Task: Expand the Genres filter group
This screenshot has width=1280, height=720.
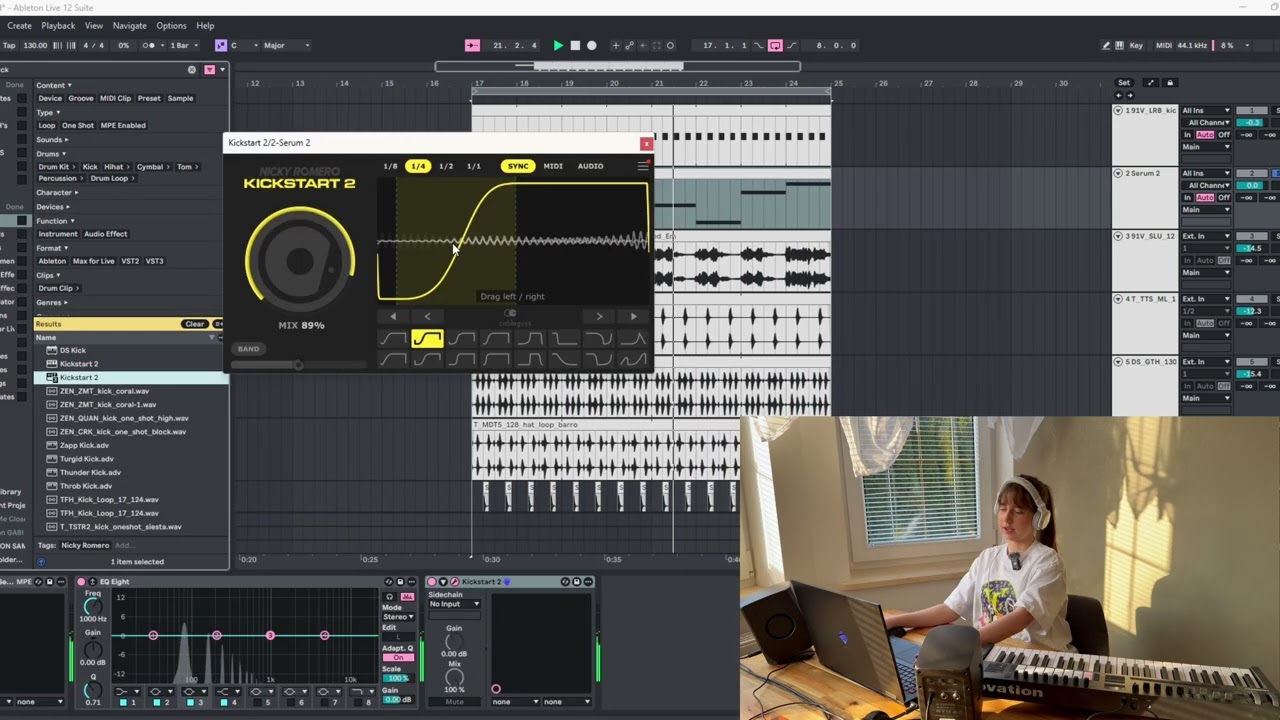Action: click(52, 302)
